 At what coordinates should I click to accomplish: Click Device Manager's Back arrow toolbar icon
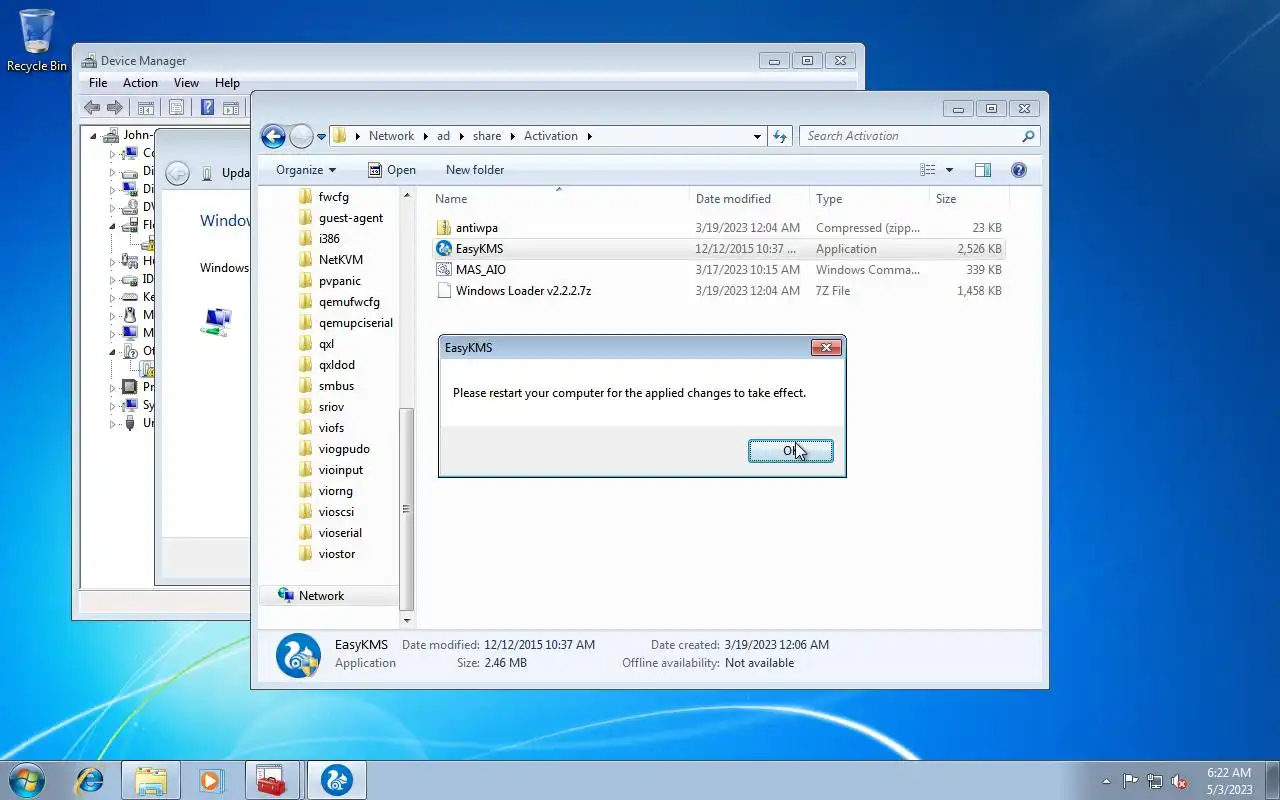coord(92,107)
